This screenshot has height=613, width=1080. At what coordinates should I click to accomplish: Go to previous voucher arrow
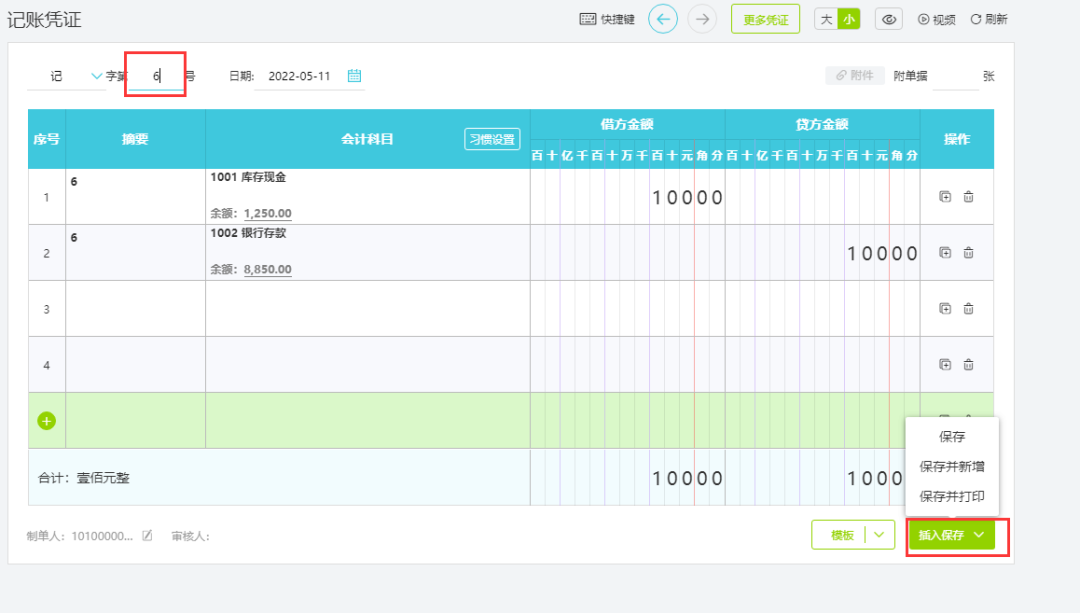[x=663, y=19]
